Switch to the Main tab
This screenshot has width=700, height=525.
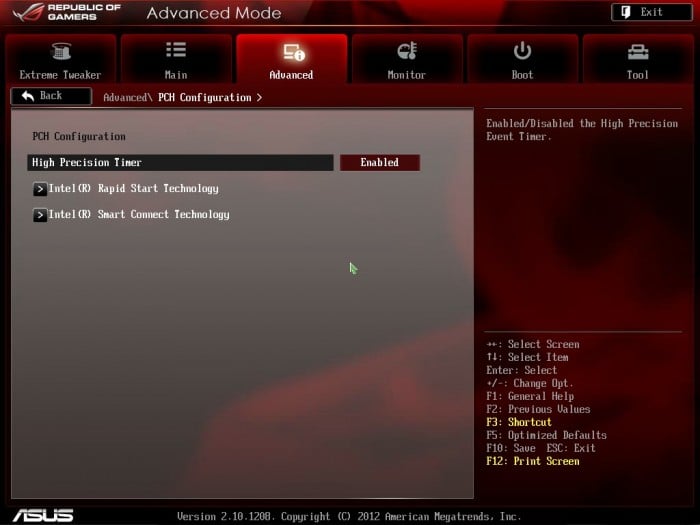(x=176, y=59)
